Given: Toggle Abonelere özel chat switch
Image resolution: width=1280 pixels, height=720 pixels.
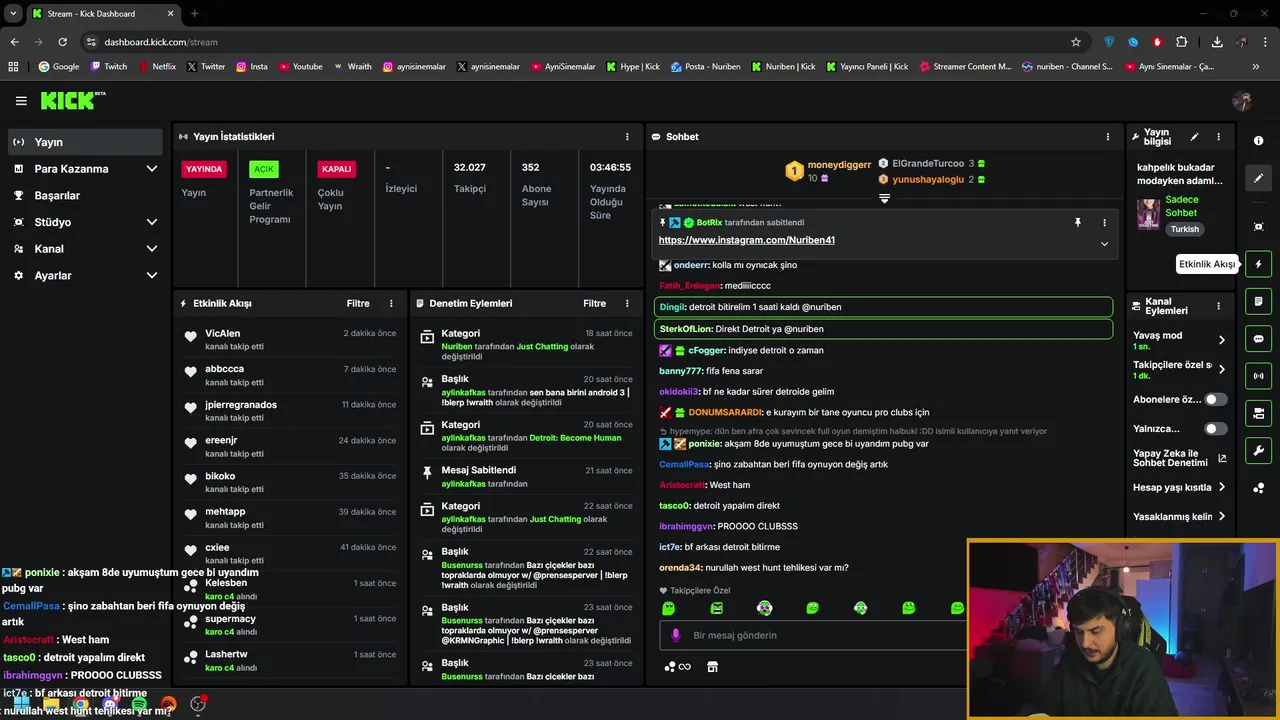Looking at the screenshot, I should [1215, 399].
